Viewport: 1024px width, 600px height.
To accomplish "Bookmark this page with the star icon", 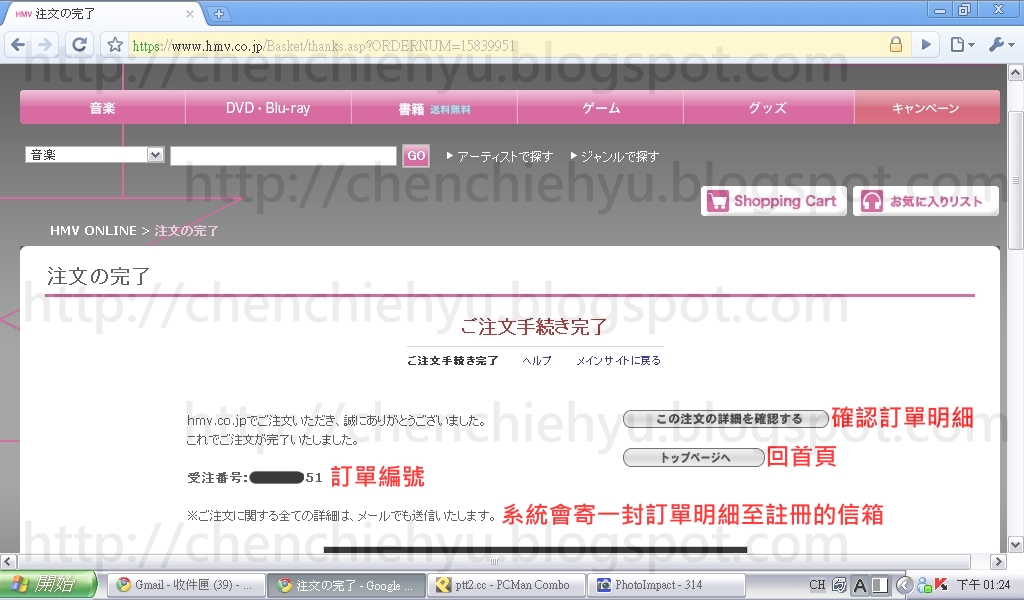I will point(115,44).
